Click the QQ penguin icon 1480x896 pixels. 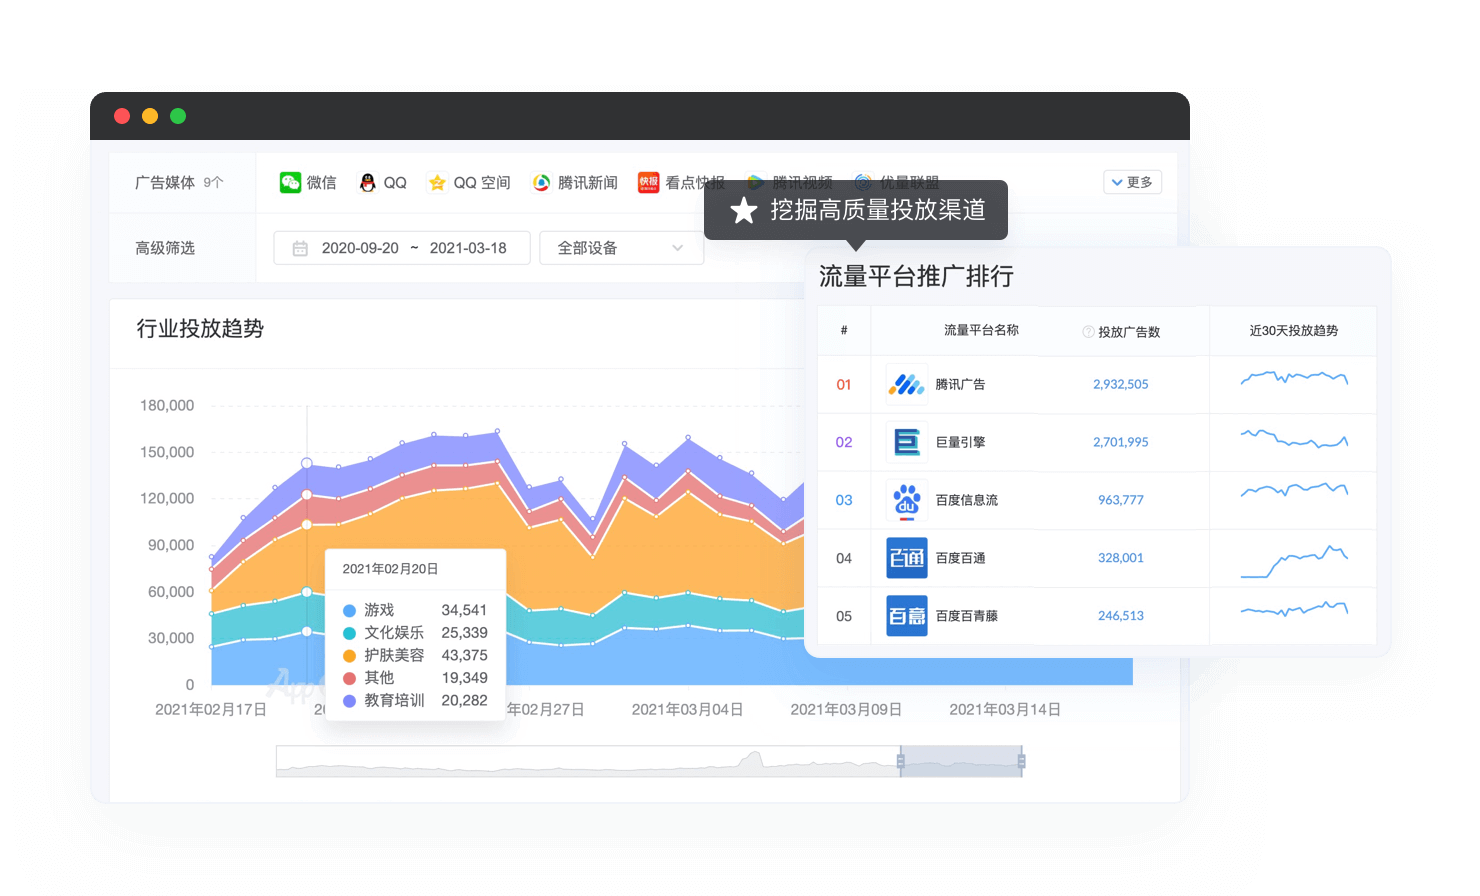pos(367,182)
